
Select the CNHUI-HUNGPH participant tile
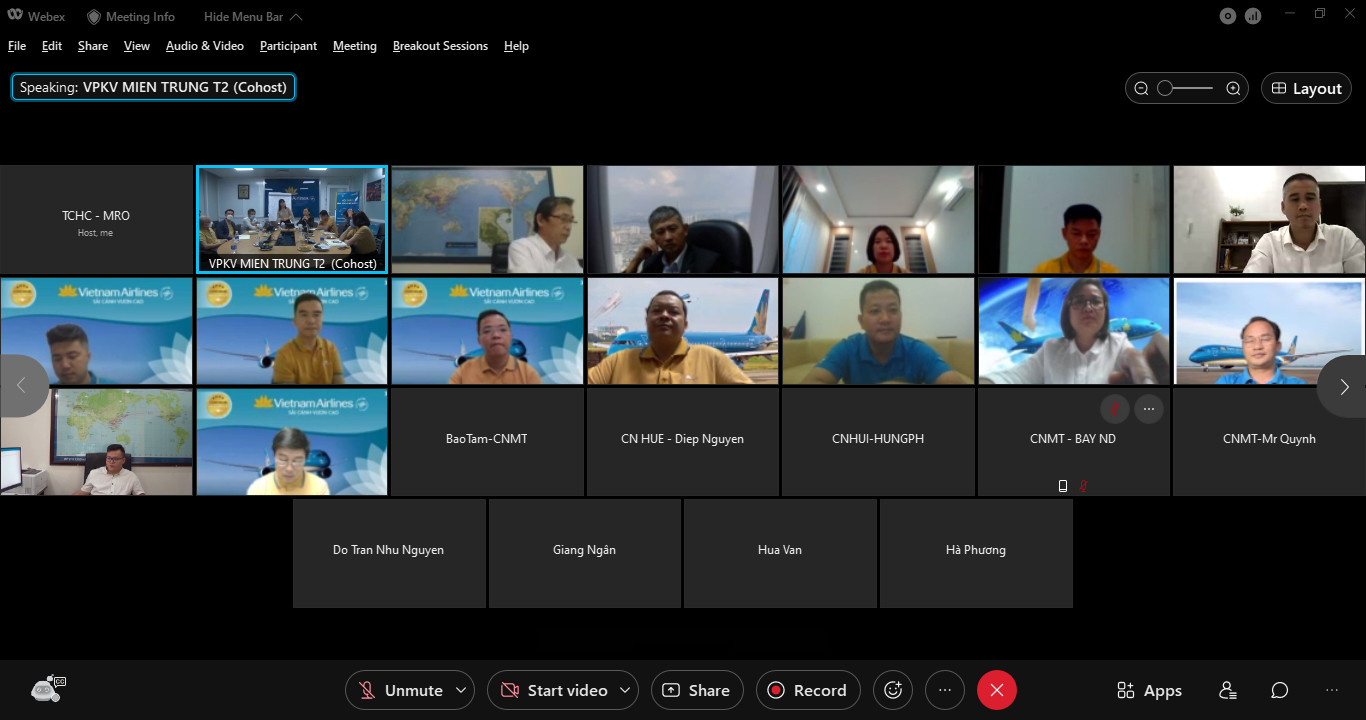click(x=877, y=442)
